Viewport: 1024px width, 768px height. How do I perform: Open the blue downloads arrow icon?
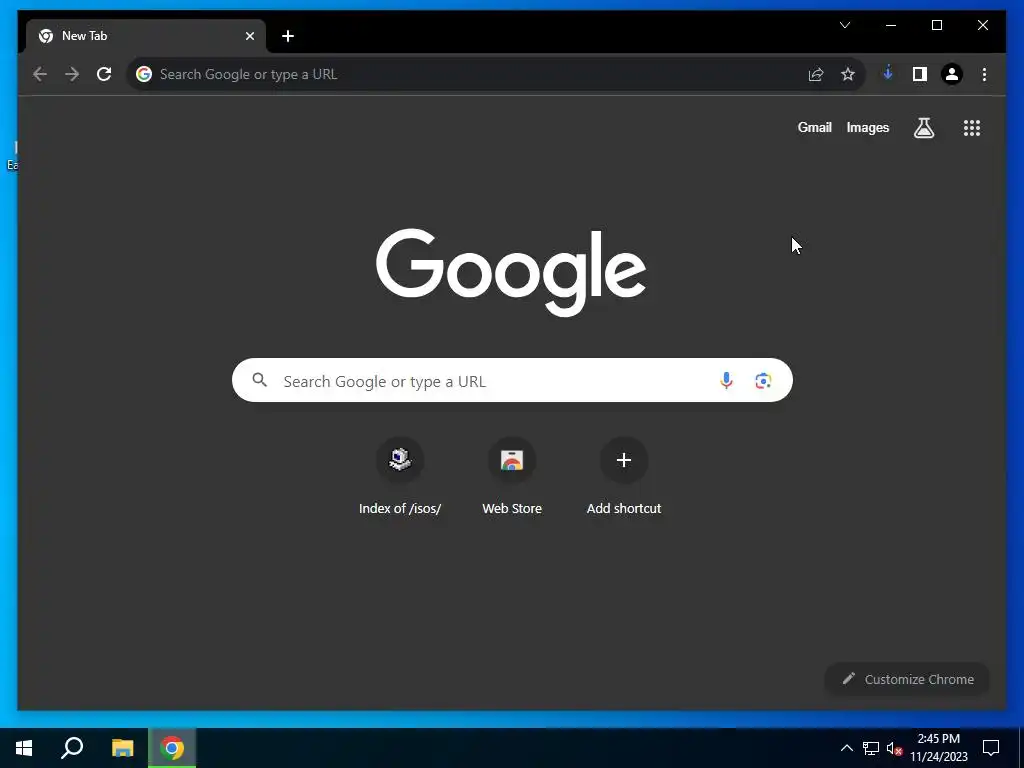(888, 73)
